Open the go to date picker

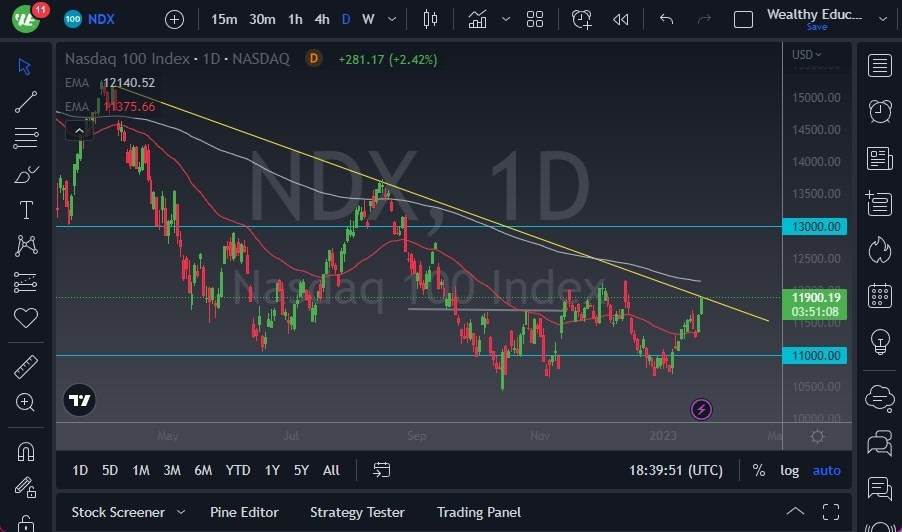click(381, 470)
